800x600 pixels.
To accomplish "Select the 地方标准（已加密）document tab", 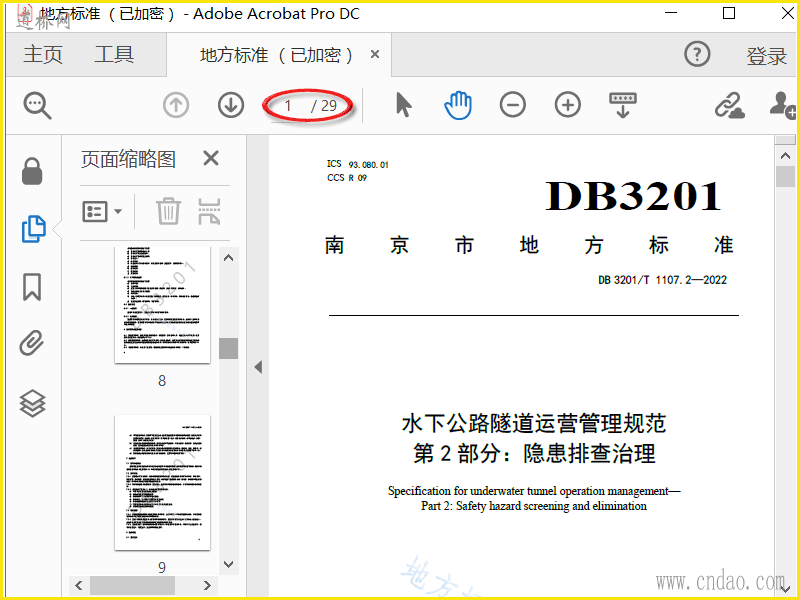I will coord(277,55).
